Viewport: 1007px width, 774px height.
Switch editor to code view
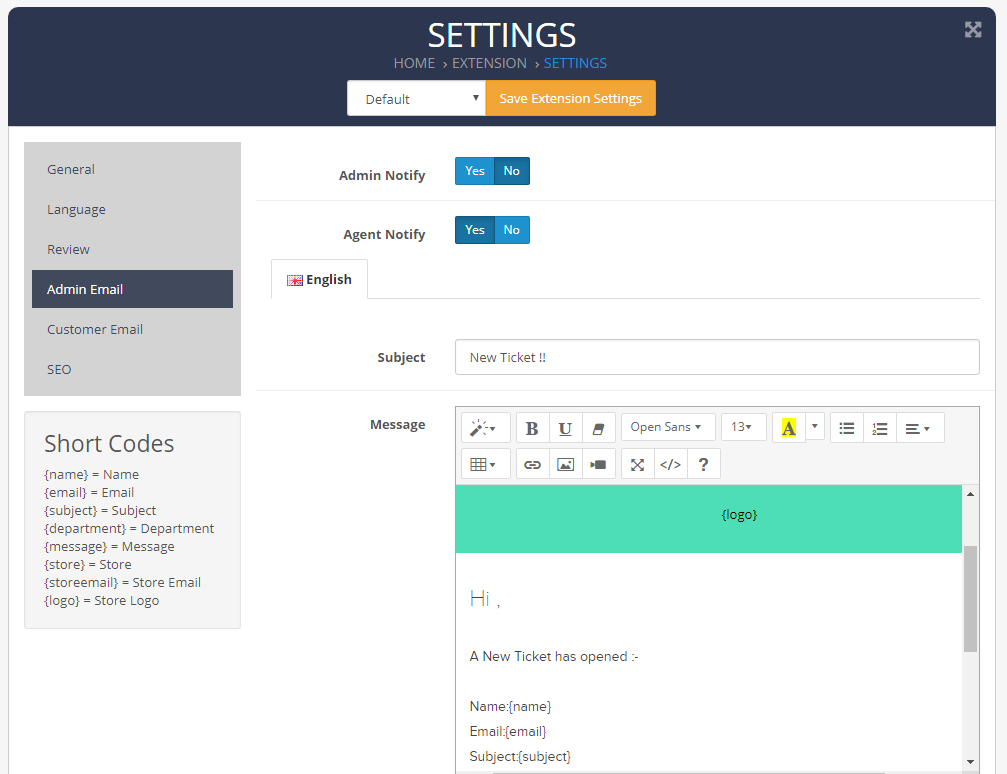[x=670, y=464]
